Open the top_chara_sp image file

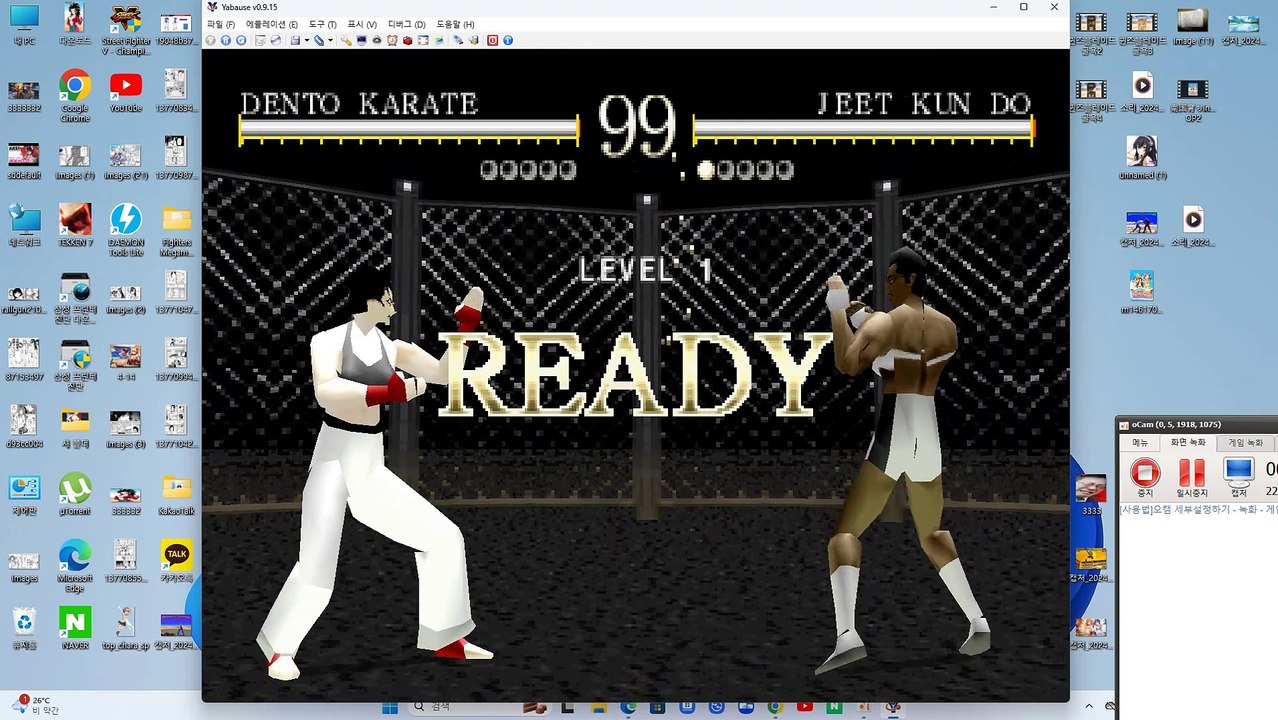coord(125,628)
